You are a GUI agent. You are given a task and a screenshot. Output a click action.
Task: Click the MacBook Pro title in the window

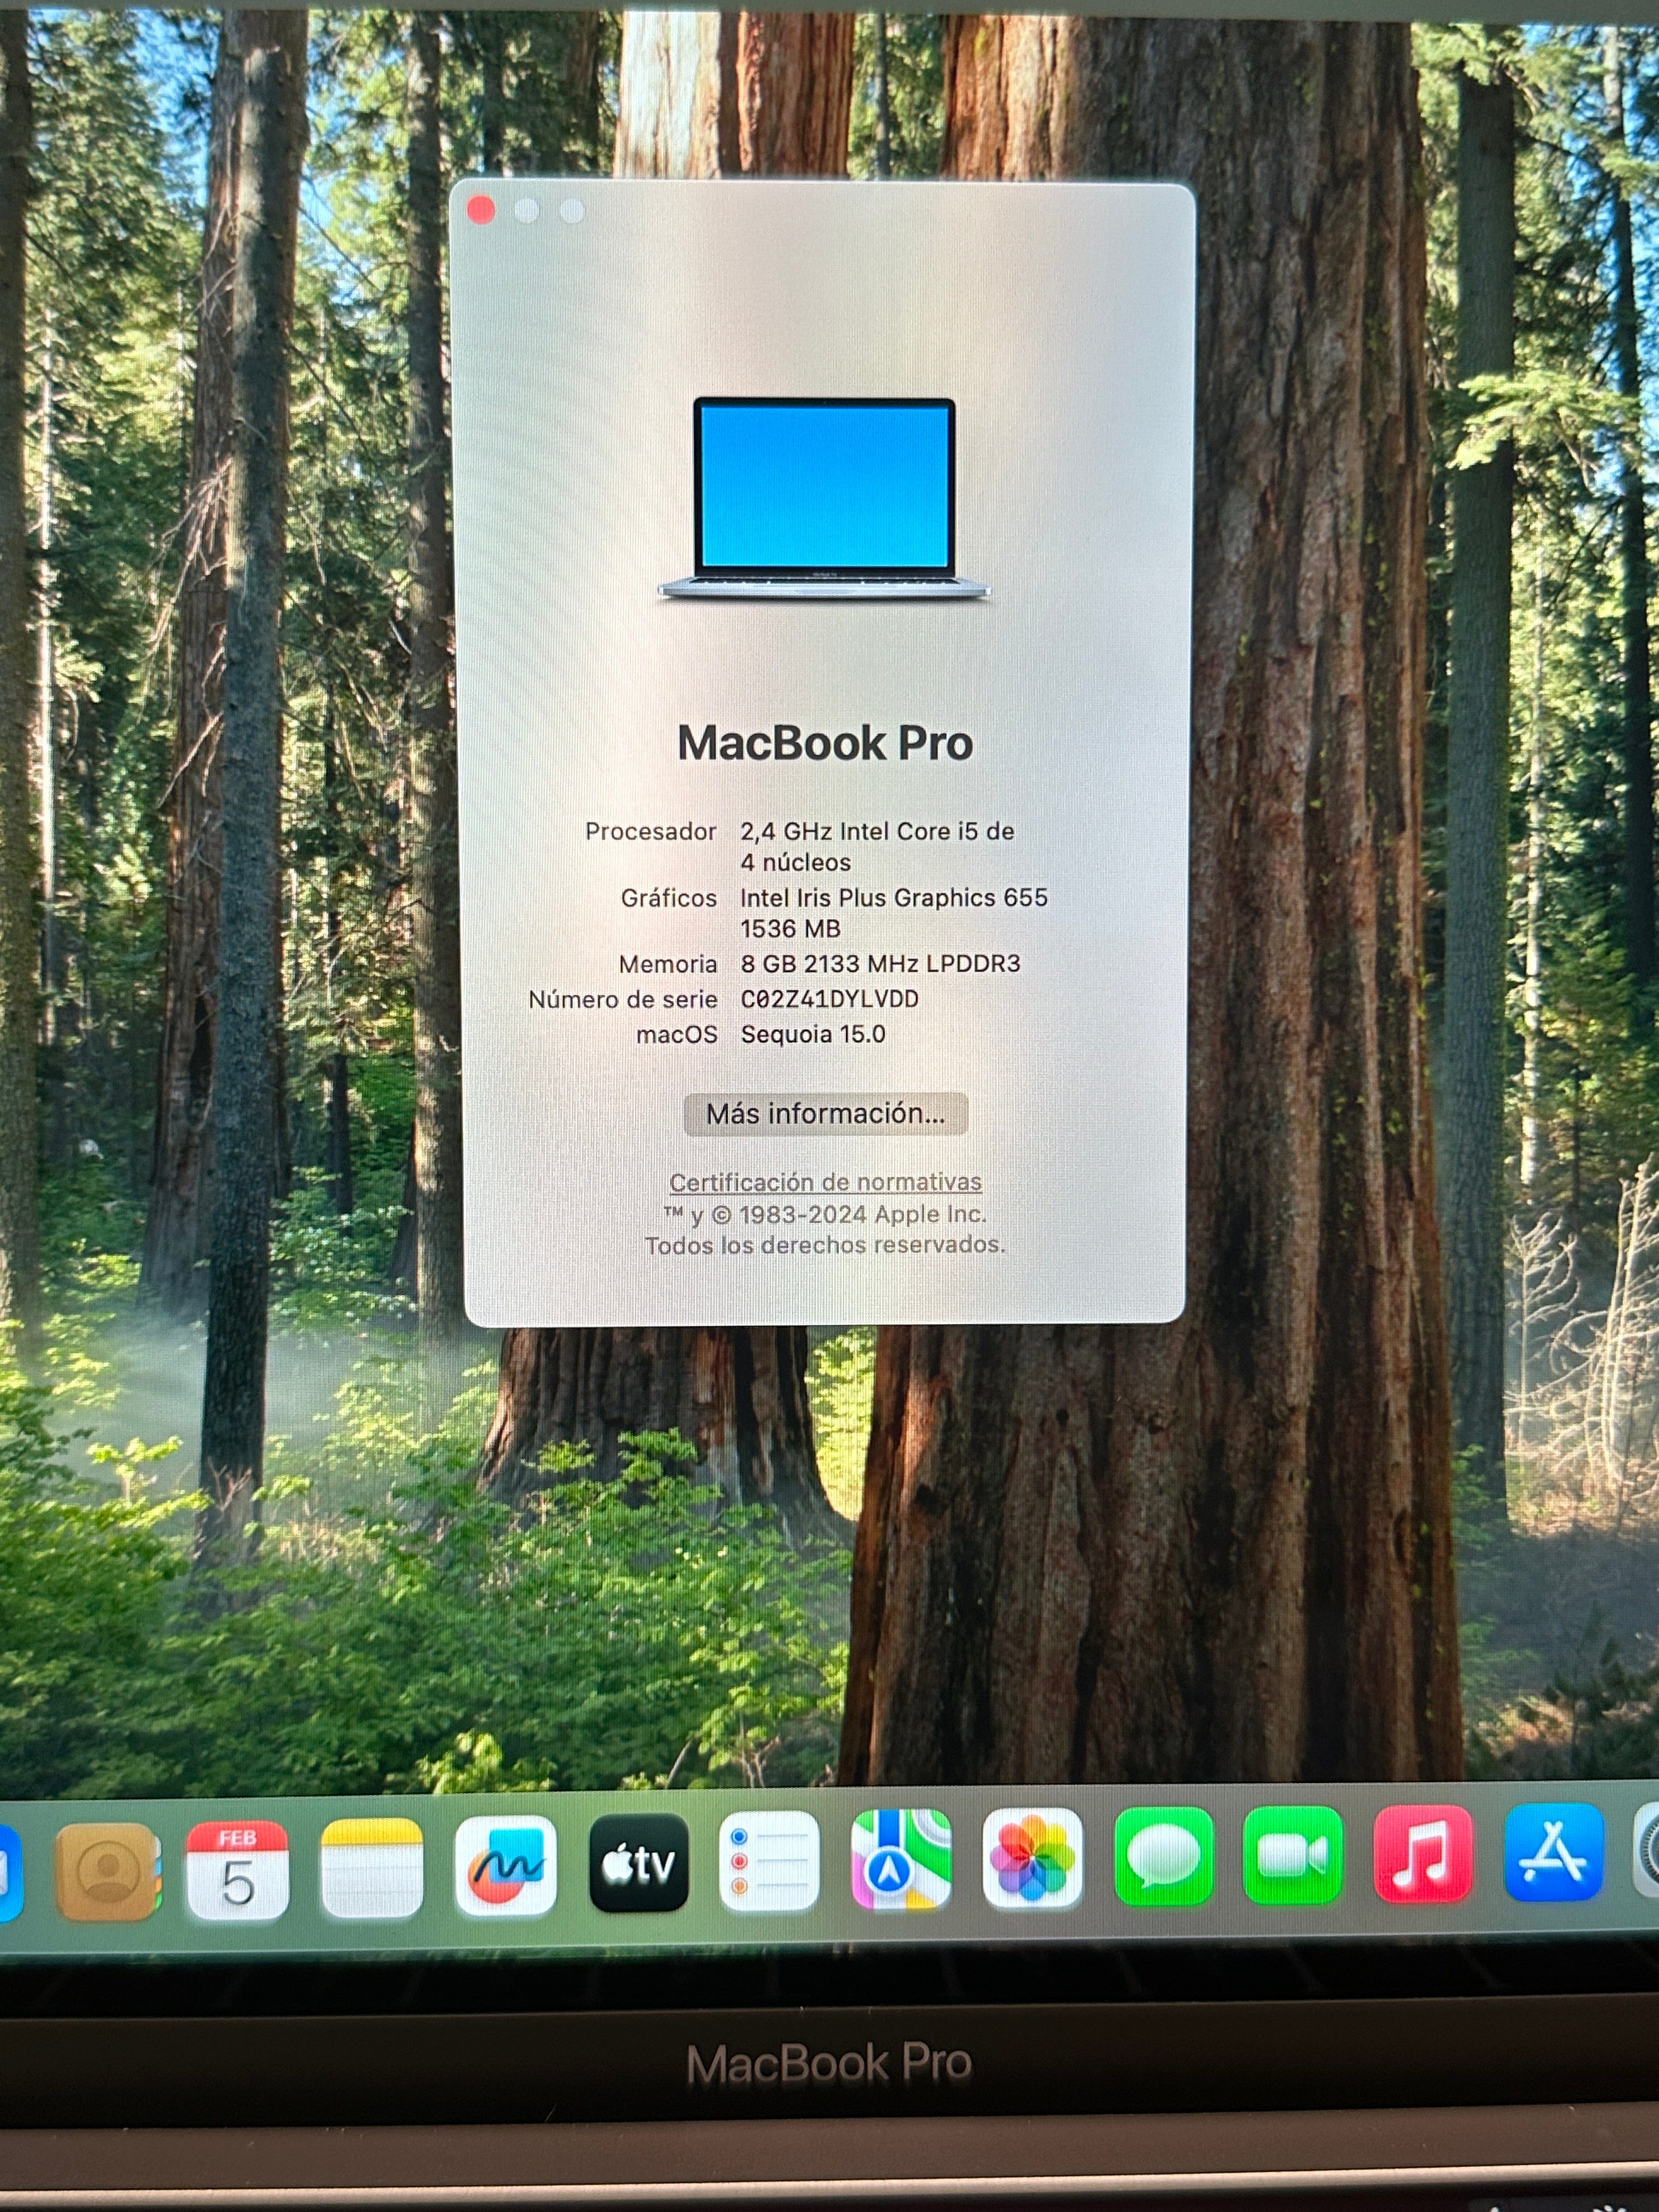(825, 743)
